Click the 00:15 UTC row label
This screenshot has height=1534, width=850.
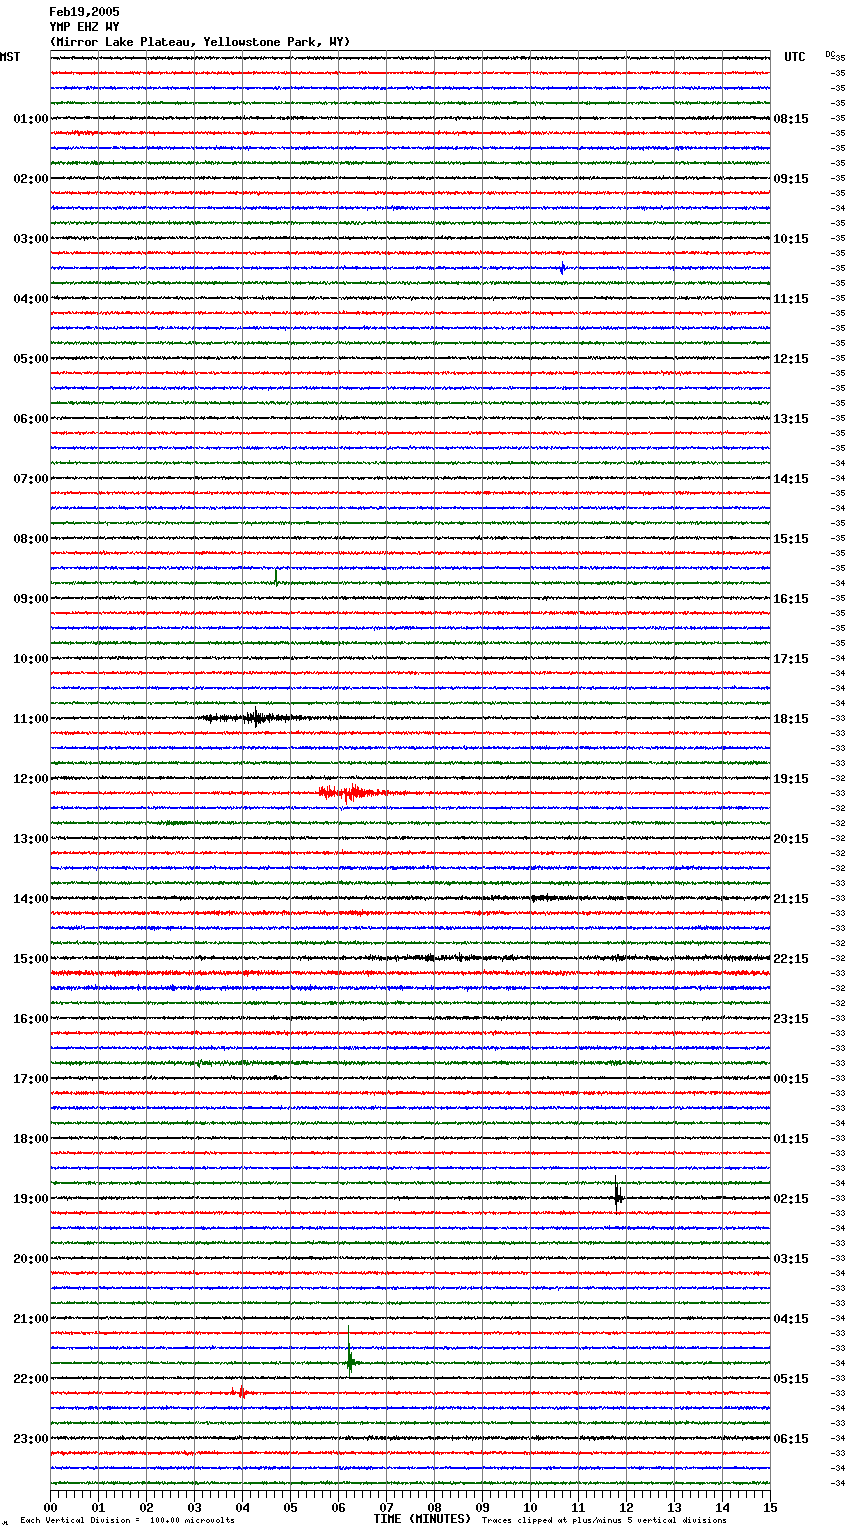coord(791,1079)
